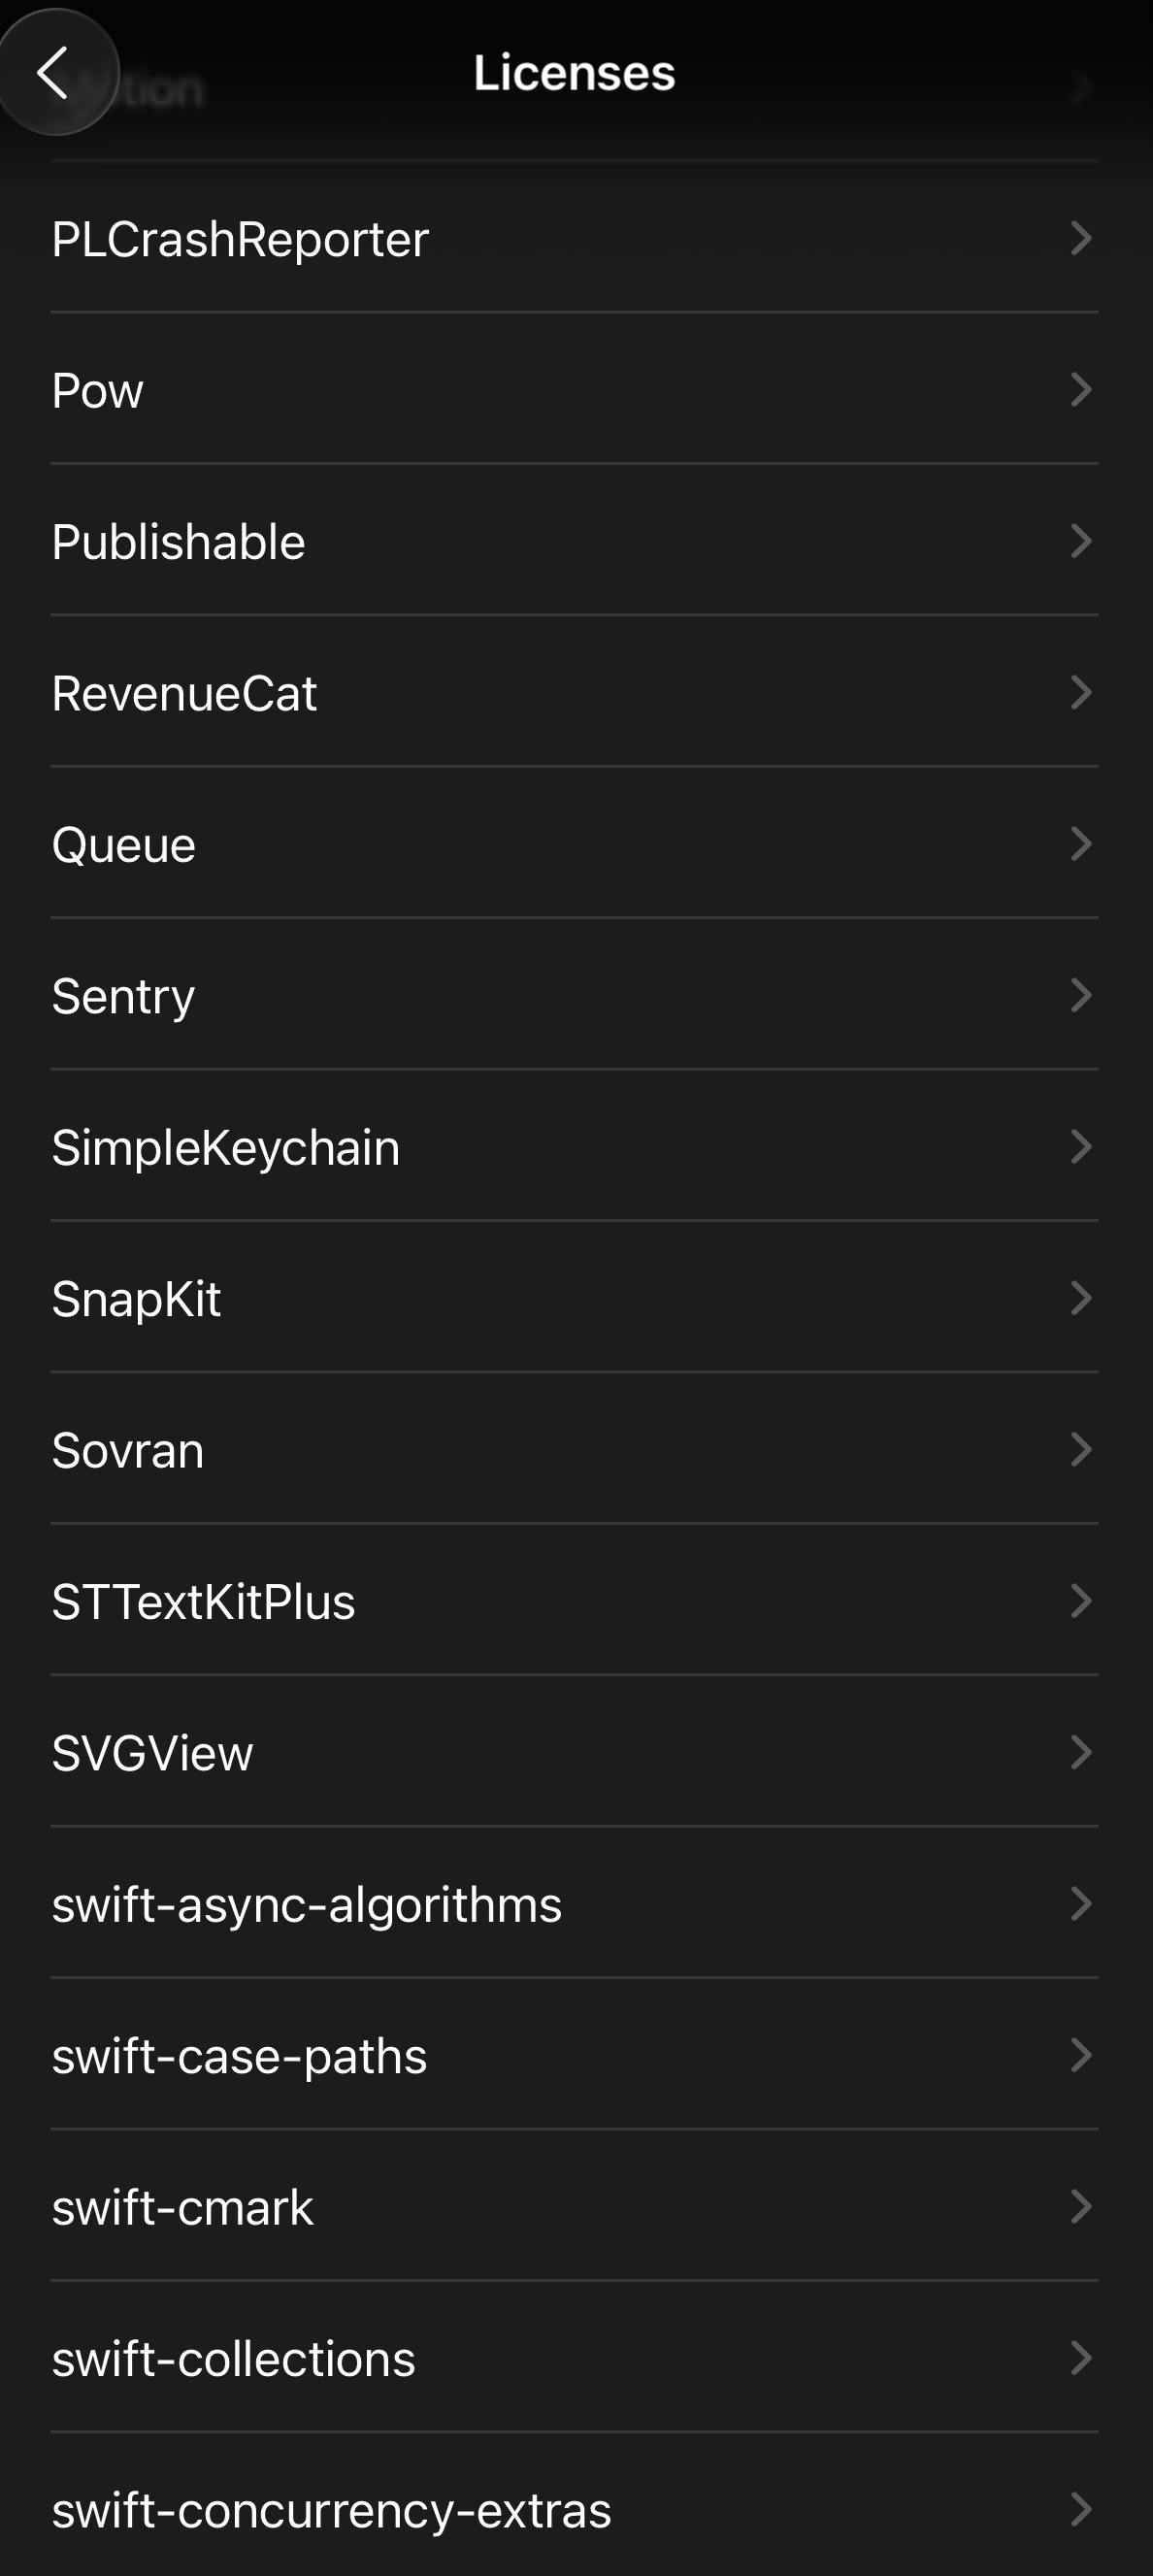Tap the chevron beside Publishable
Image resolution: width=1153 pixels, height=2576 pixels.
1080,541
